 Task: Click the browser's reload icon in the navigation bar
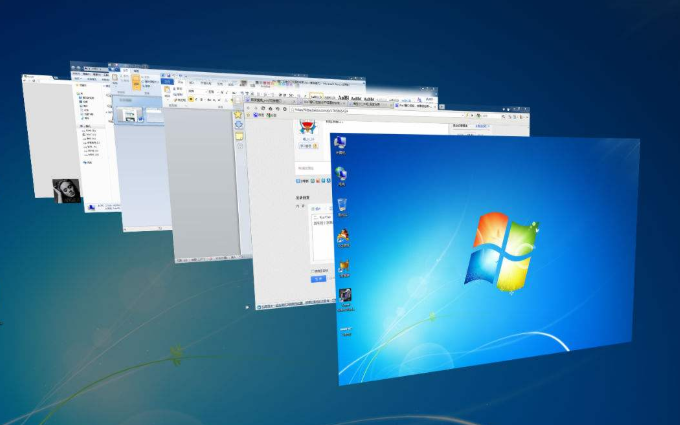pos(263,108)
